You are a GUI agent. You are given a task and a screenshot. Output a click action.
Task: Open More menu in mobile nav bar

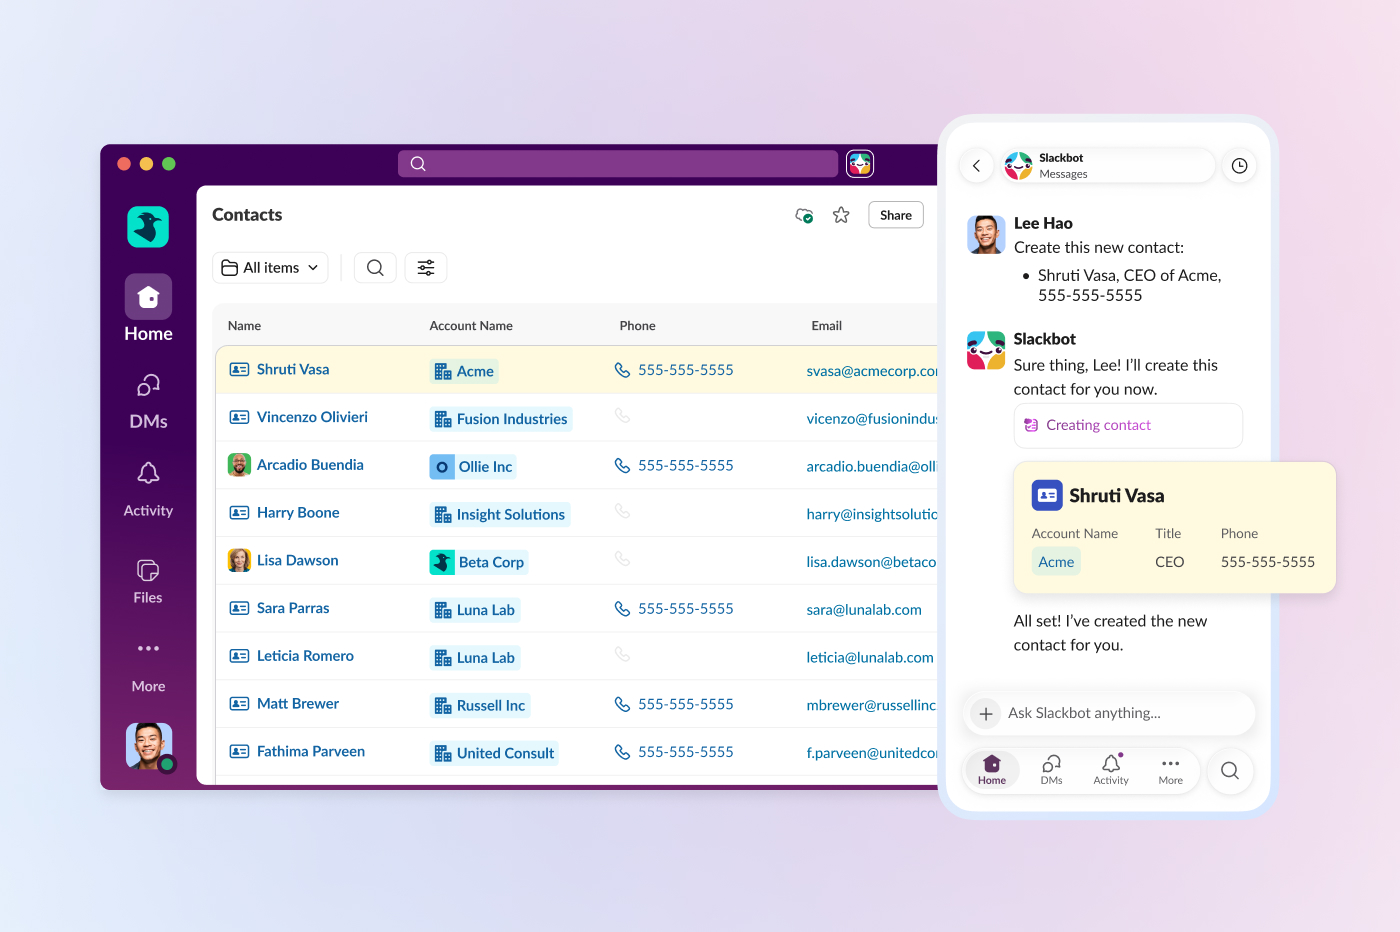point(1170,770)
